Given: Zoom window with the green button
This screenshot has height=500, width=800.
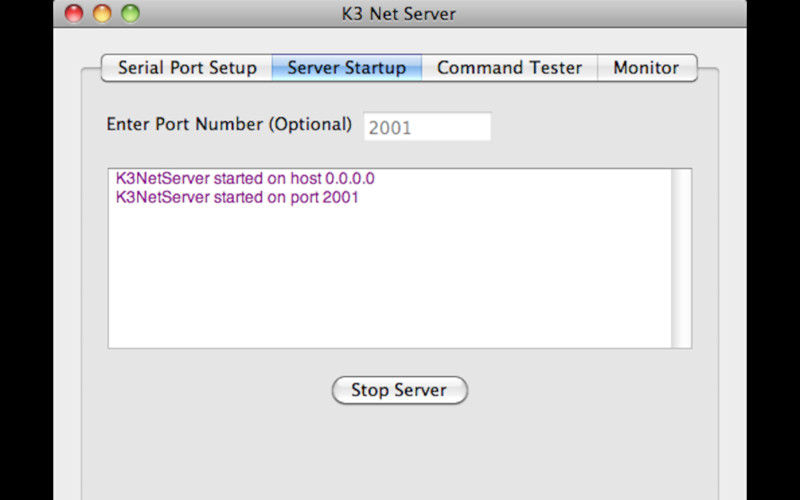Looking at the screenshot, I should coord(130,13).
